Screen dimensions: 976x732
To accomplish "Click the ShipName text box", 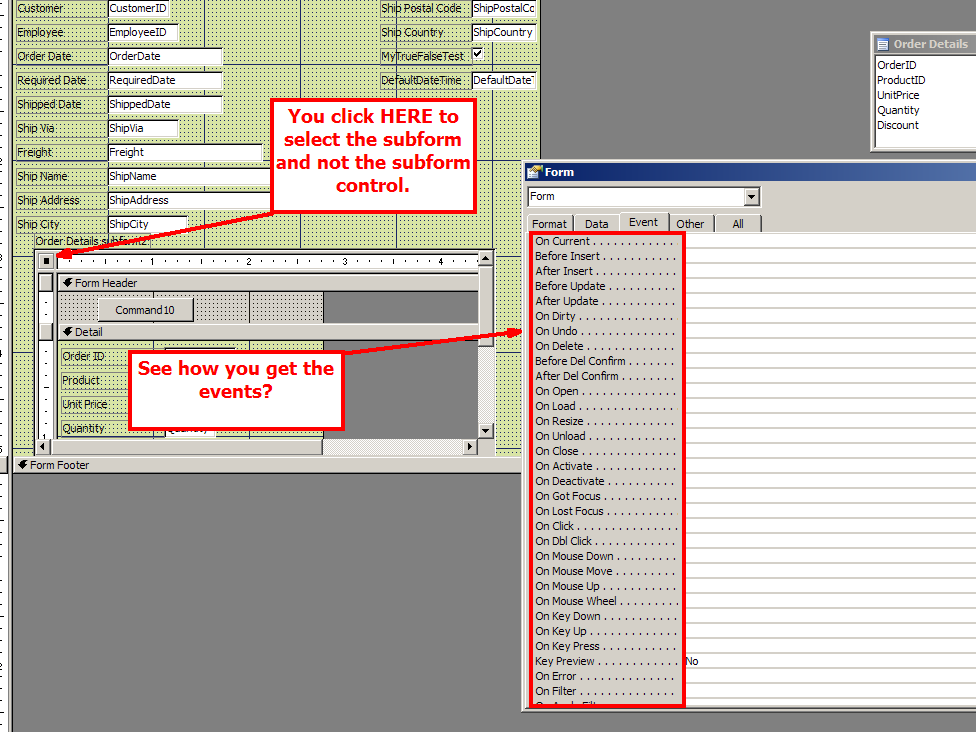I will coord(189,176).
